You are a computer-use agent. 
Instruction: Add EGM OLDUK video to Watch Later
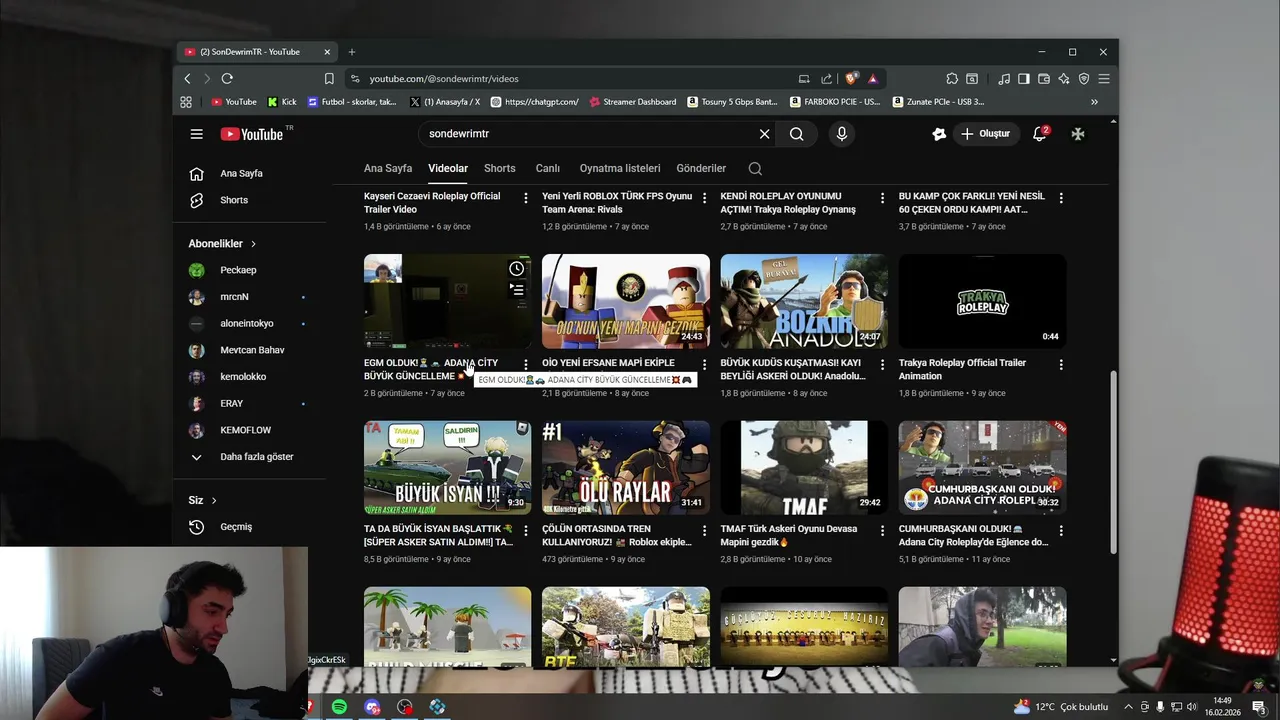[516, 269]
